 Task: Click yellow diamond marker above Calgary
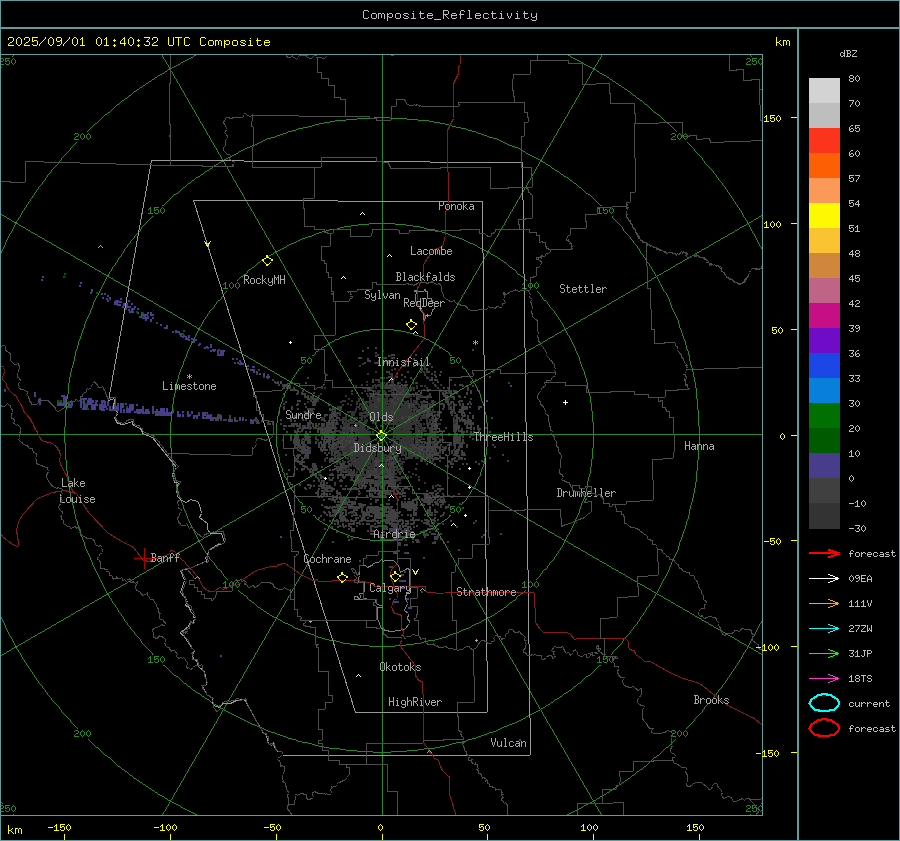[395, 576]
